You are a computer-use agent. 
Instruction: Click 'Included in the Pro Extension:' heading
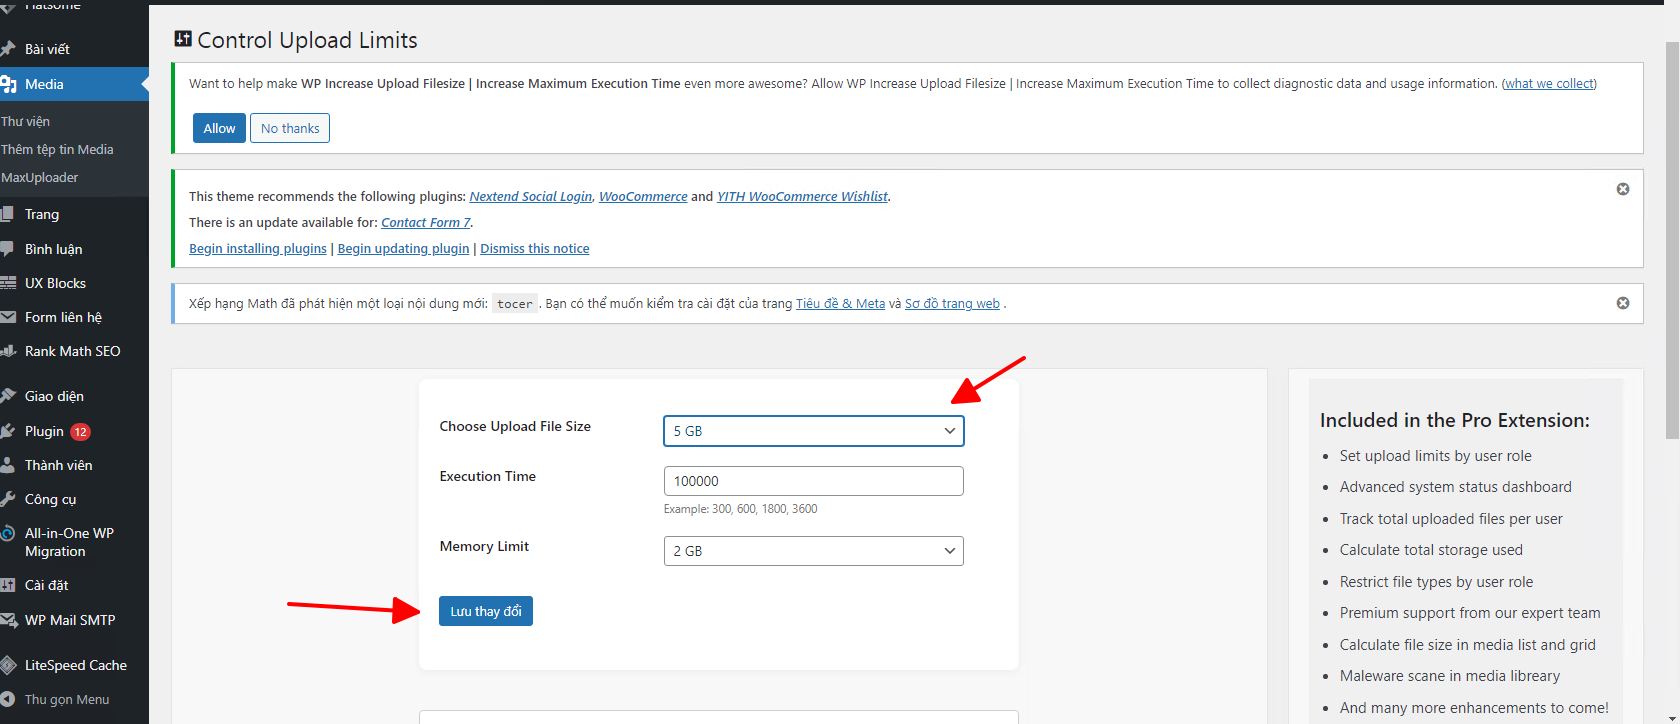1455,420
